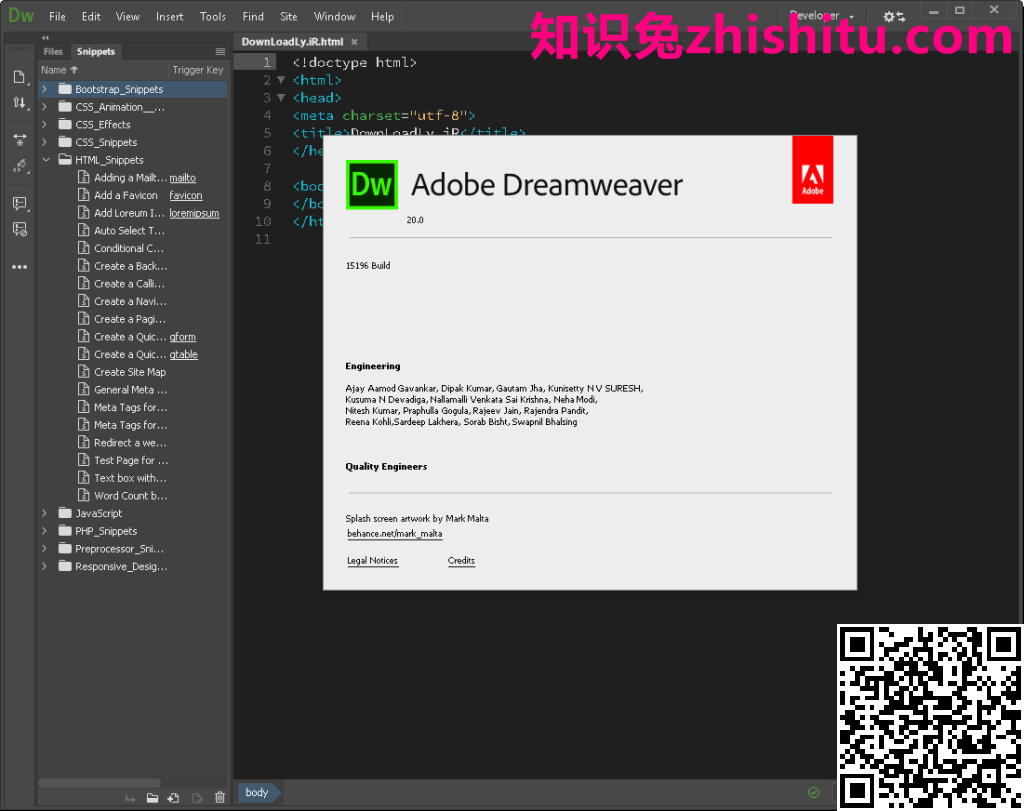1024x811 pixels.
Task: Collapse the panel with the double-arrow icon
Action: pyautogui.click(x=45, y=37)
